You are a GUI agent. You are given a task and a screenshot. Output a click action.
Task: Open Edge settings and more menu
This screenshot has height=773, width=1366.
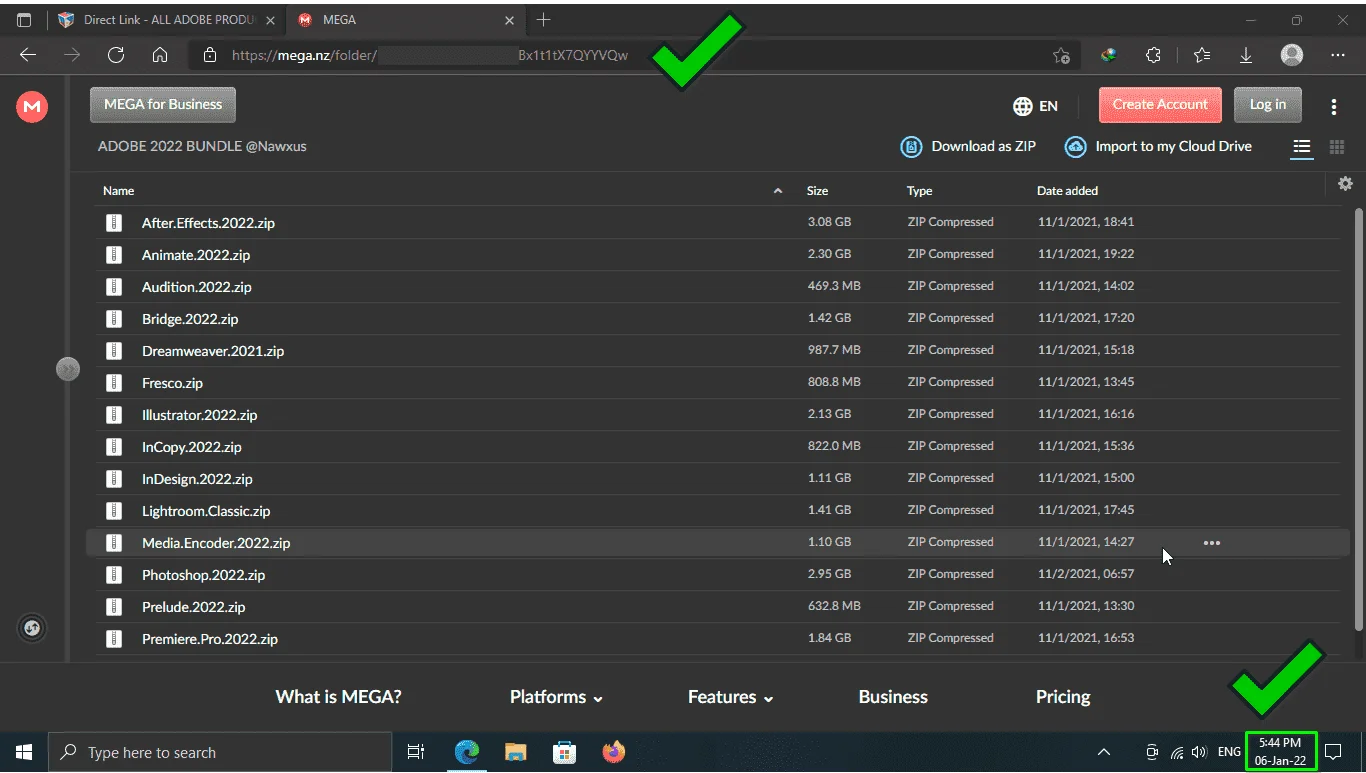tap(1338, 56)
